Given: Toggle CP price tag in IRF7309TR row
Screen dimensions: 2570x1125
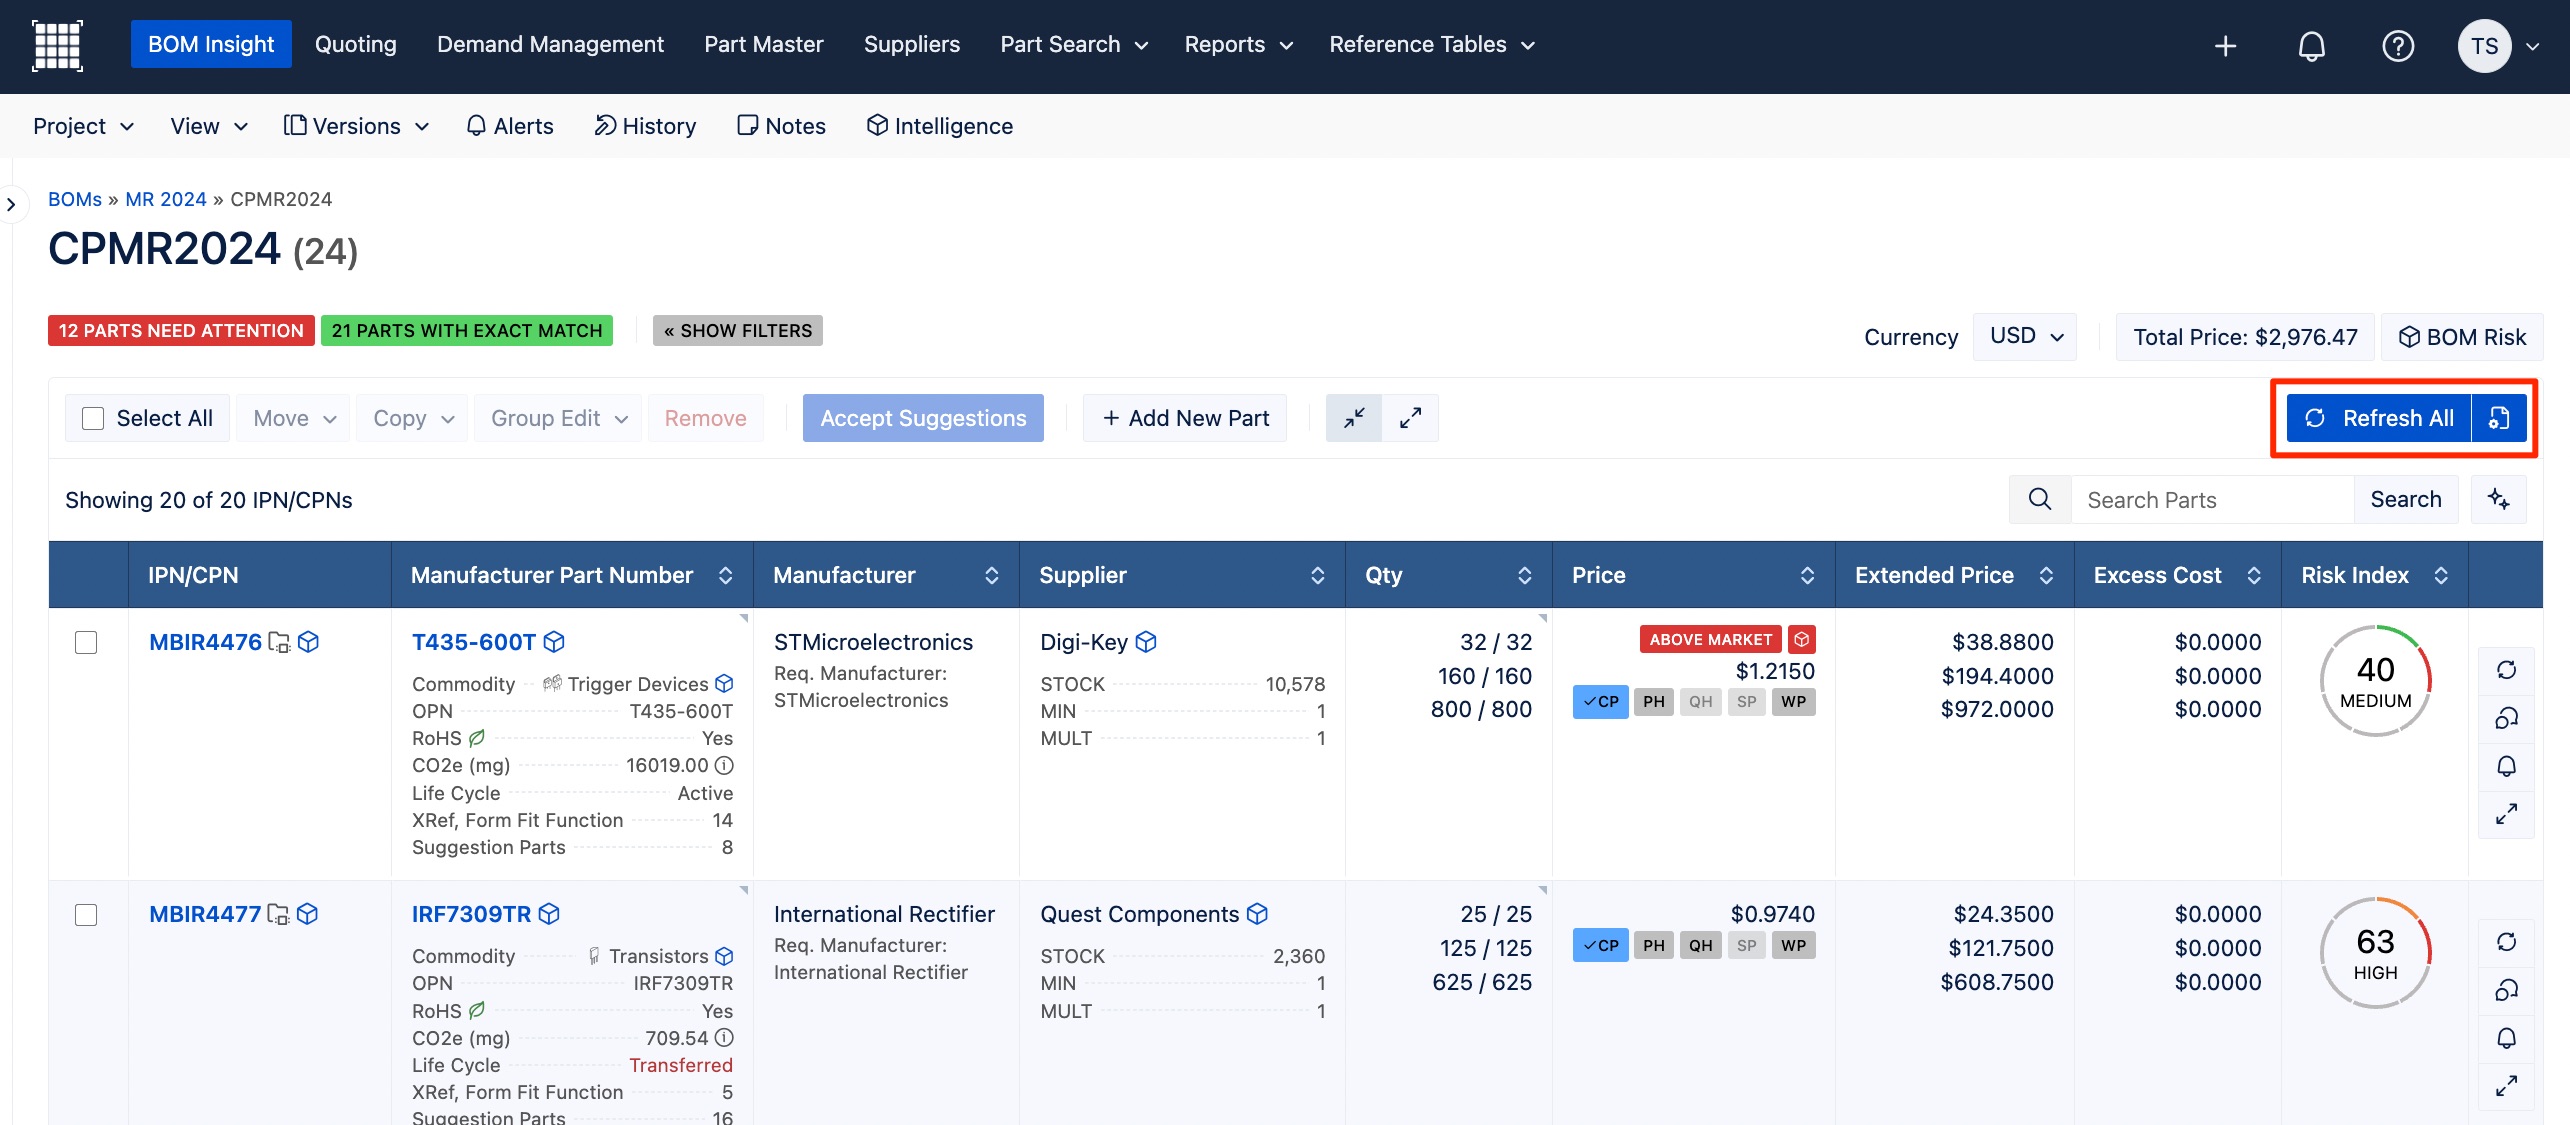Looking at the screenshot, I should tap(1600, 946).
